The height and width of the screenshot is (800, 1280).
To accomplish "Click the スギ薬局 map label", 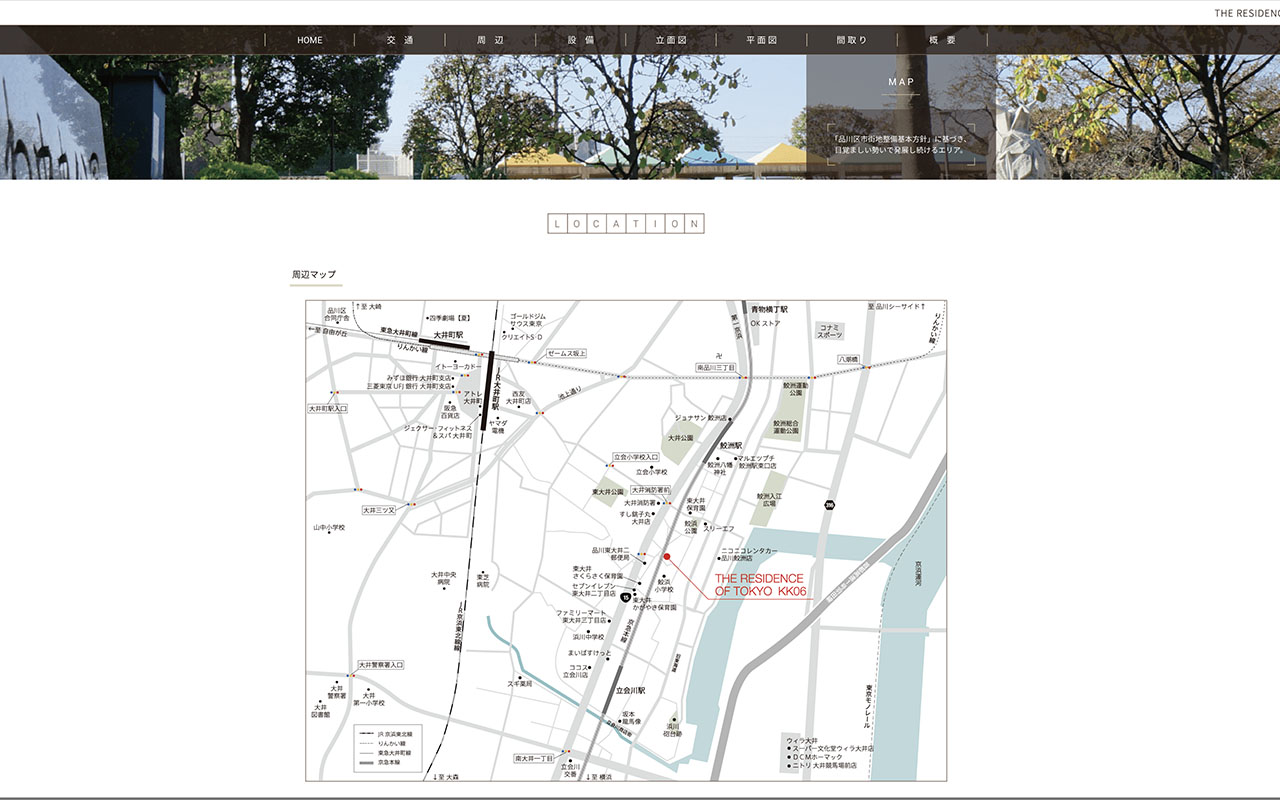I will [520, 683].
